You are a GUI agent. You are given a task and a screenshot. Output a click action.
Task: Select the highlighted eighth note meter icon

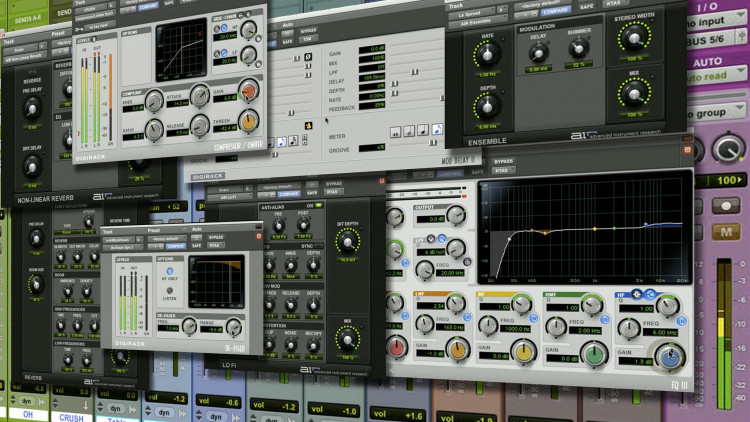pyautogui.click(x=437, y=129)
